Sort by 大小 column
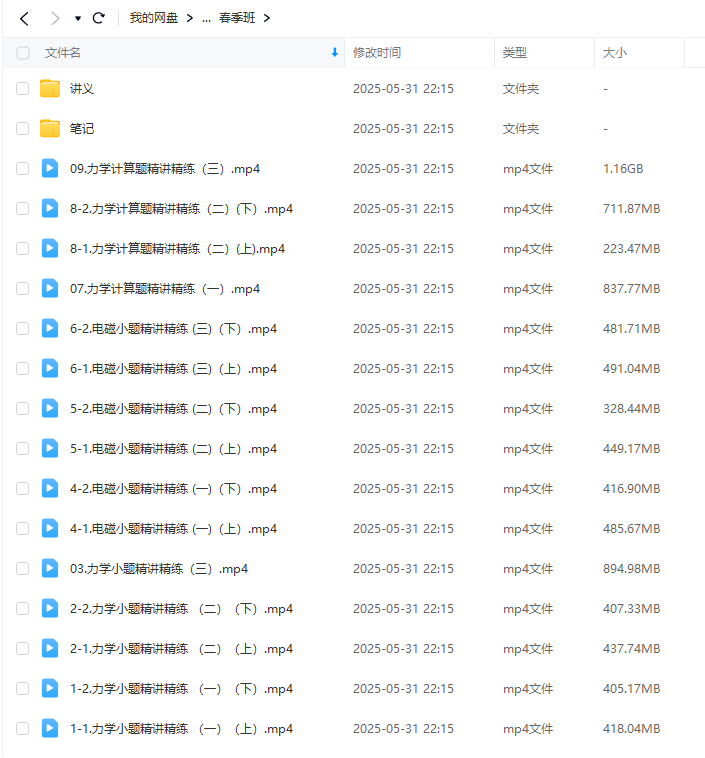The image size is (705, 758). click(x=615, y=53)
